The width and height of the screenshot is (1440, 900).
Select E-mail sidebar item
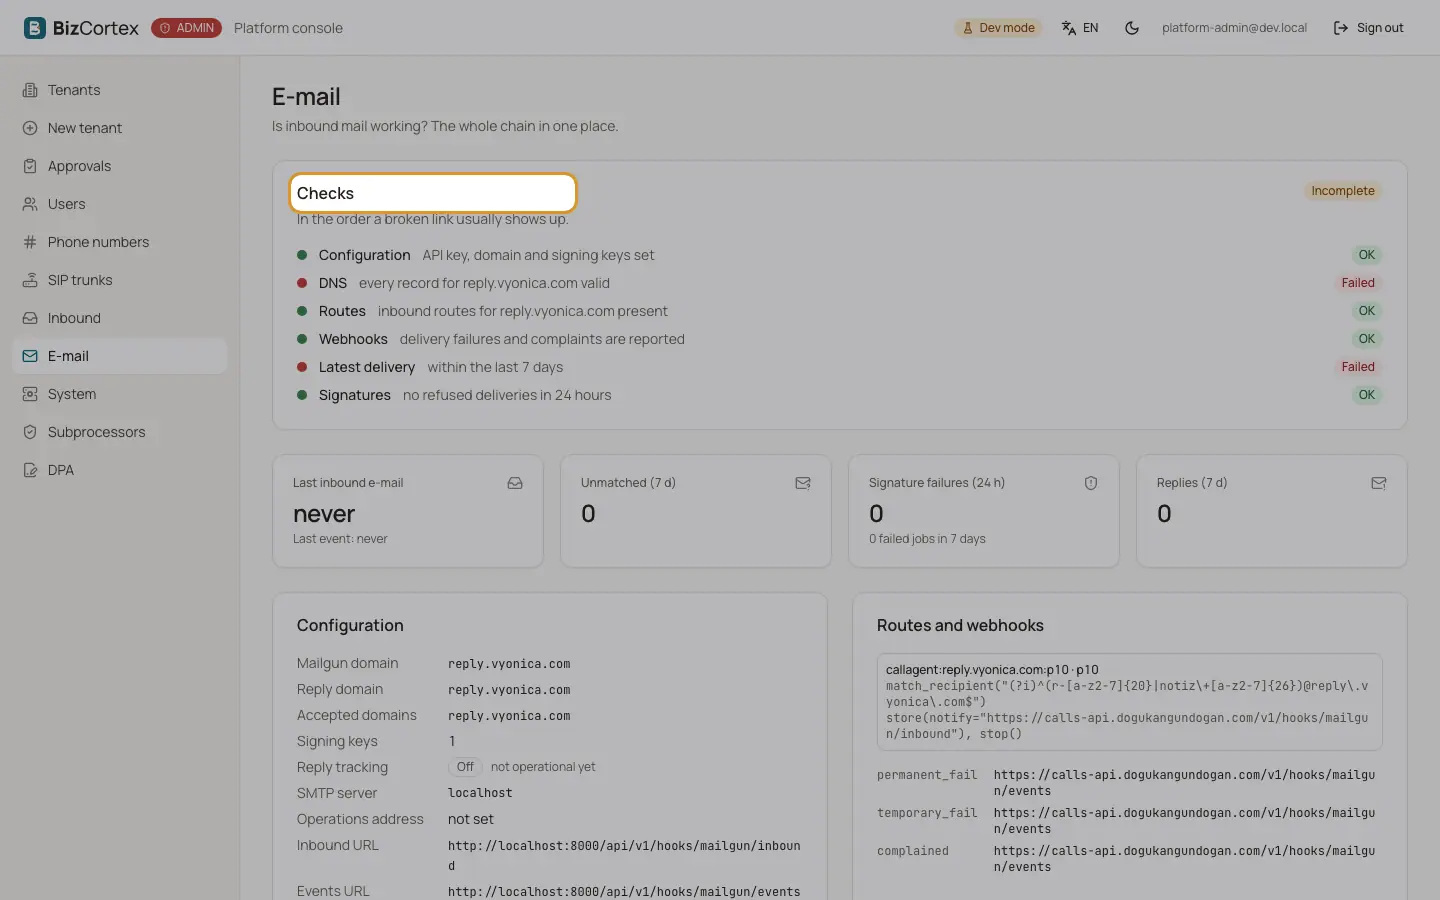pos(120,356)
